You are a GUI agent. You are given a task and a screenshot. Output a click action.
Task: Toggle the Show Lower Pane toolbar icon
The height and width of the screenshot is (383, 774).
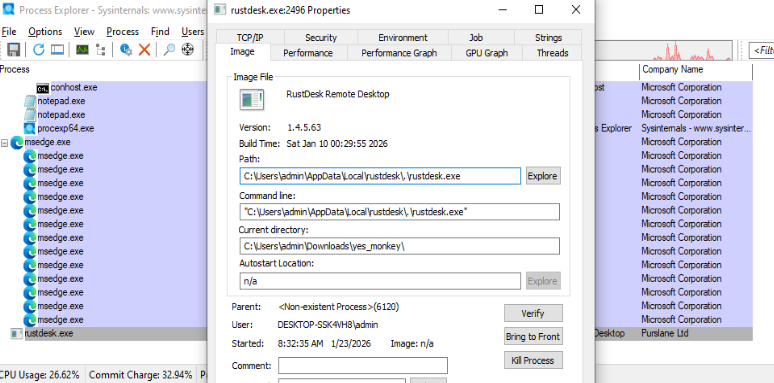57,49
